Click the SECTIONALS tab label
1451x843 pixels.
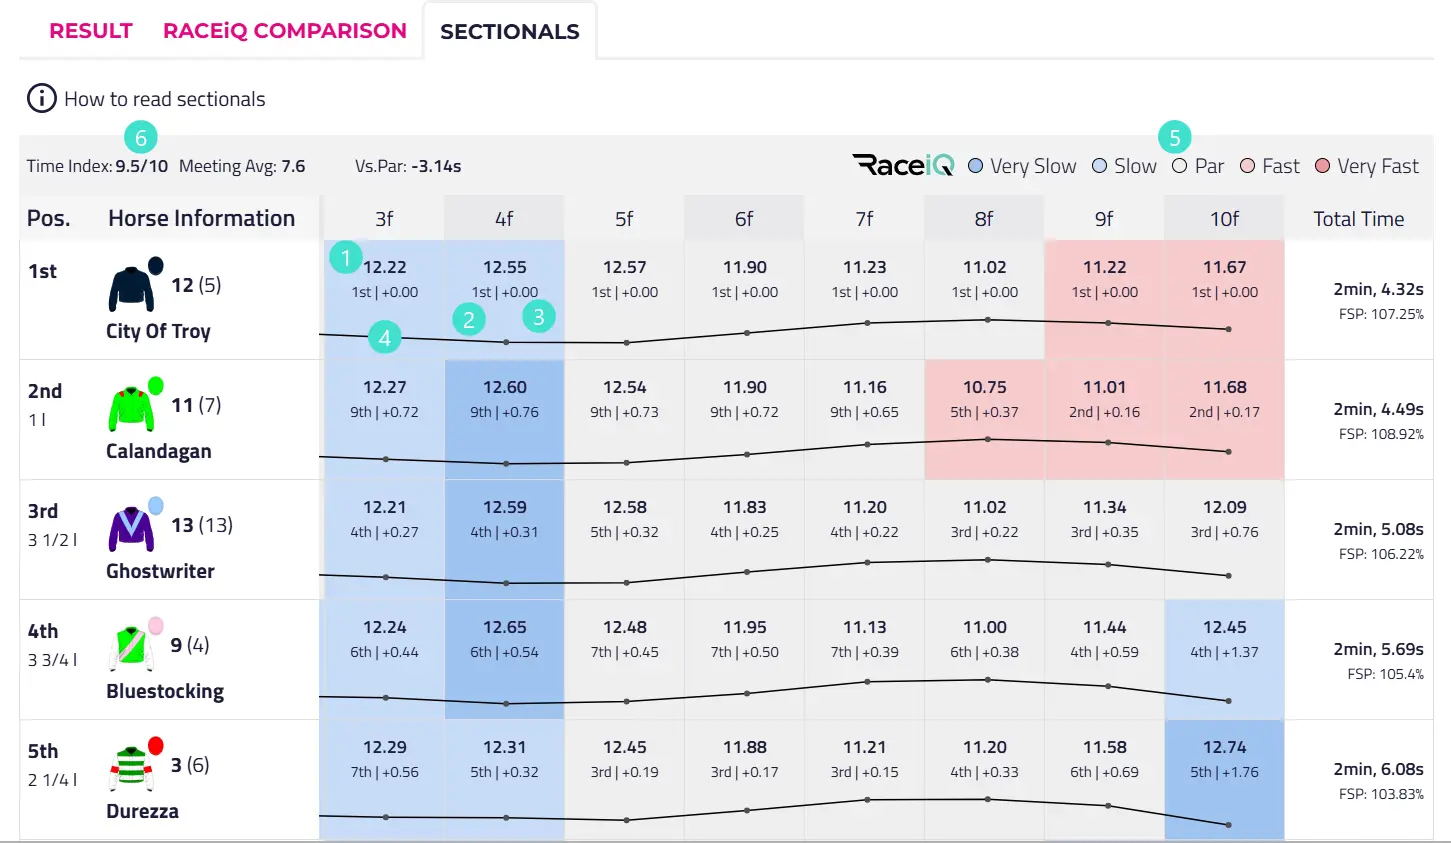[x=510, y=31]
